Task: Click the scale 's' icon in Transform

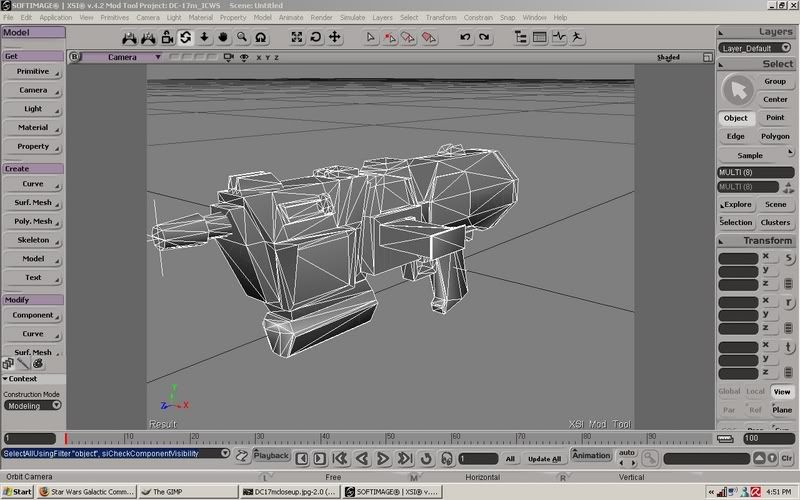Action: pos(789,259)
